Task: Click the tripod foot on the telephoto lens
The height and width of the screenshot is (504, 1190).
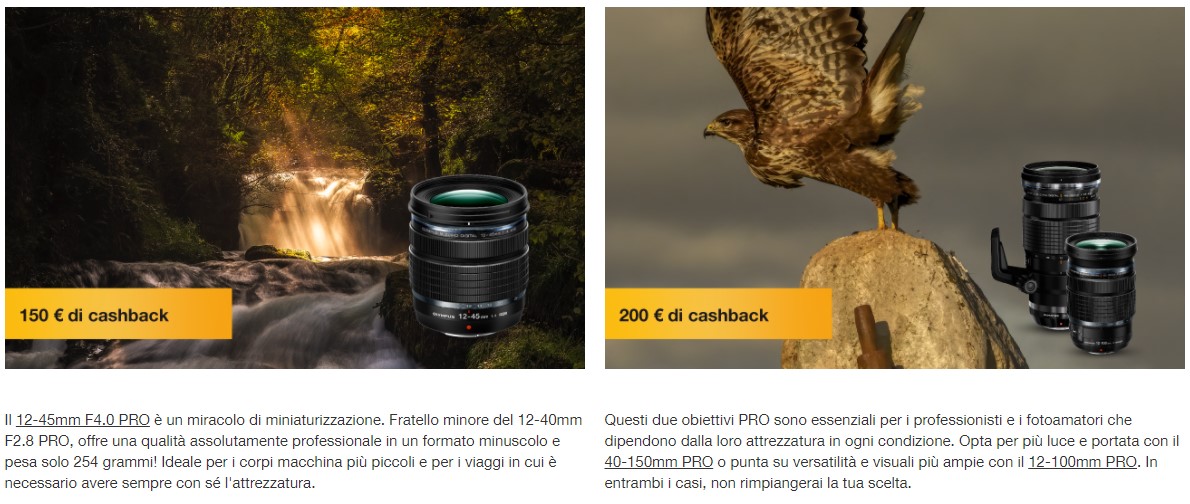Action: [x=1009, y=262]
